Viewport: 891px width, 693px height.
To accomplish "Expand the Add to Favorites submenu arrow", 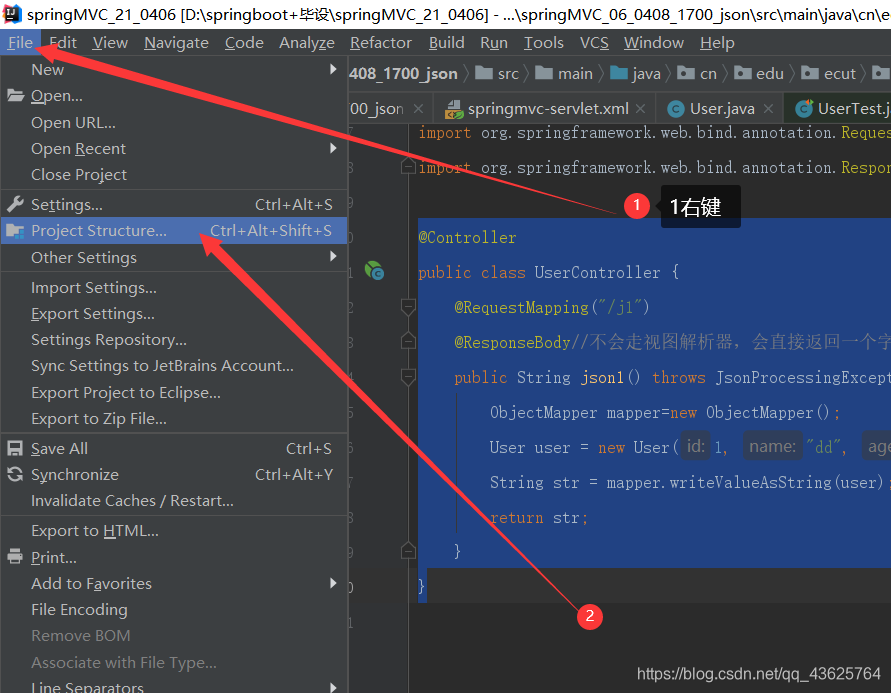I will tap(333, 583).
